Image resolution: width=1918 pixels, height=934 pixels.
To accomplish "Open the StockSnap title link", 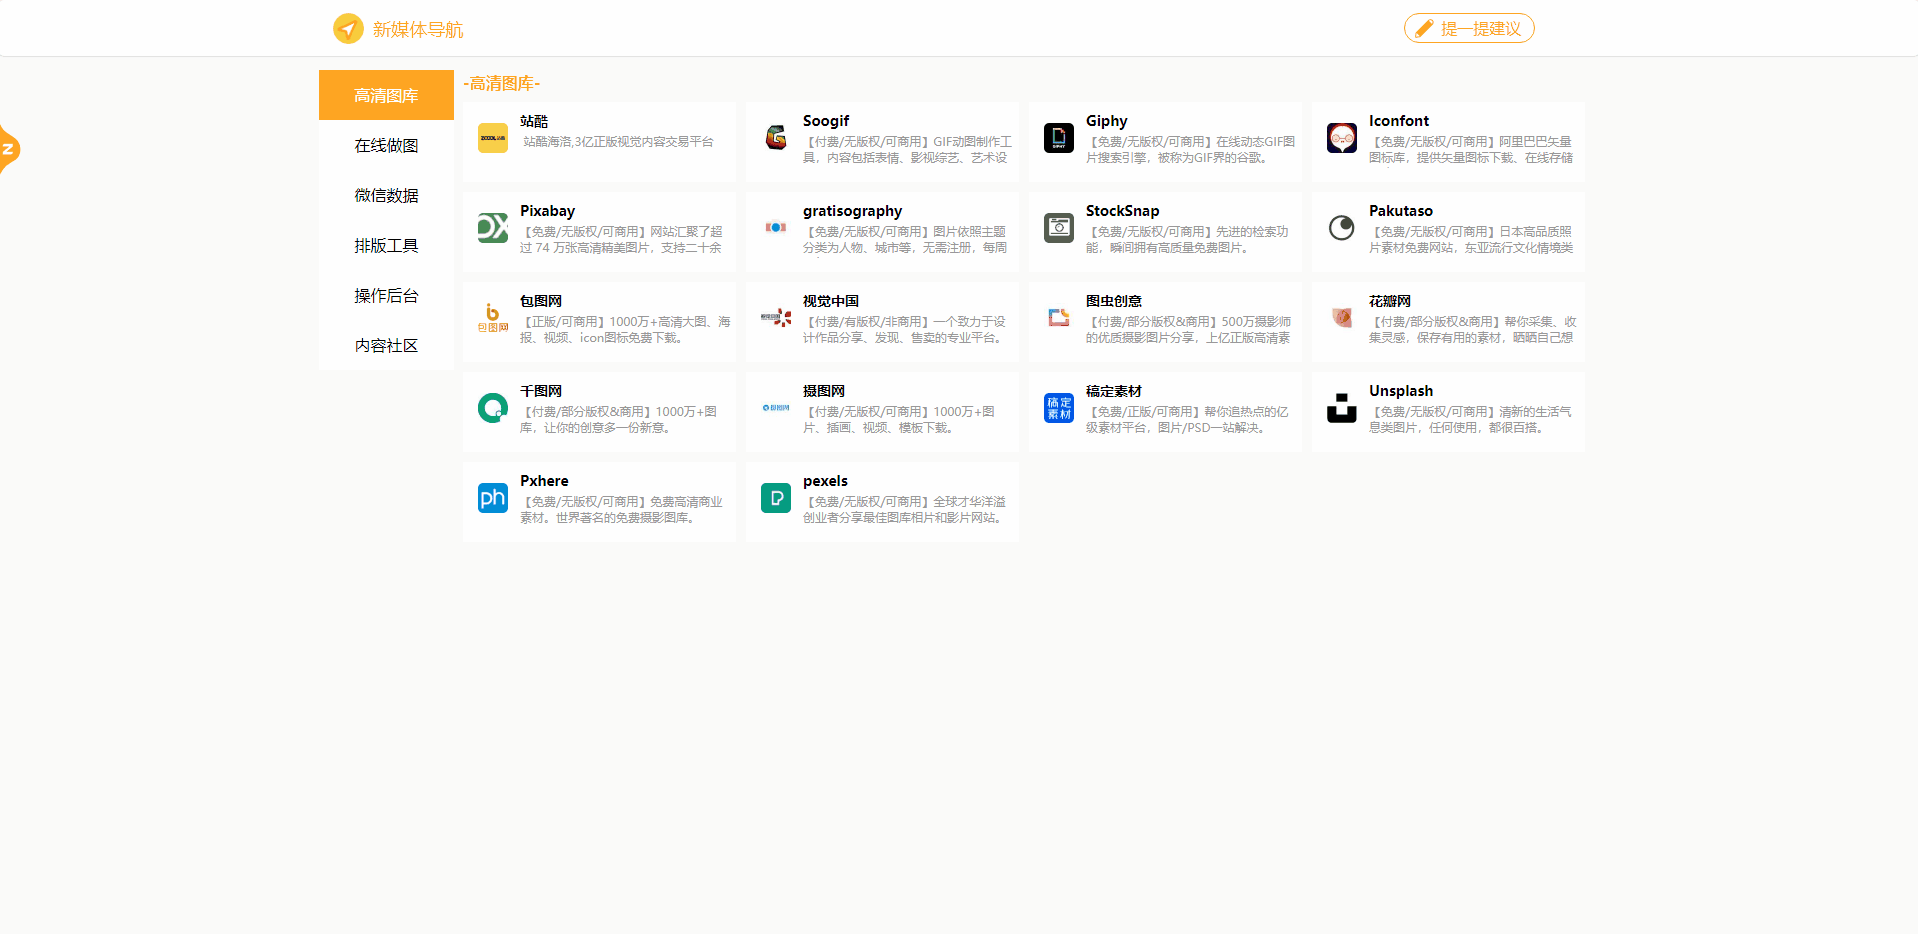I will coord(1123,211).
